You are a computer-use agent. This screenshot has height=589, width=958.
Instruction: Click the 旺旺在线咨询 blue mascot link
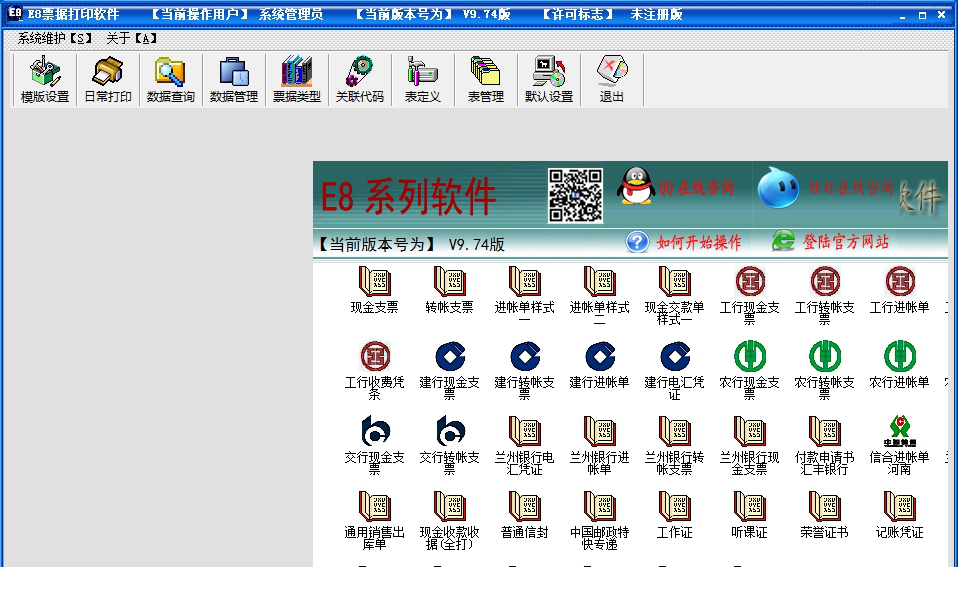click(825, 188)
